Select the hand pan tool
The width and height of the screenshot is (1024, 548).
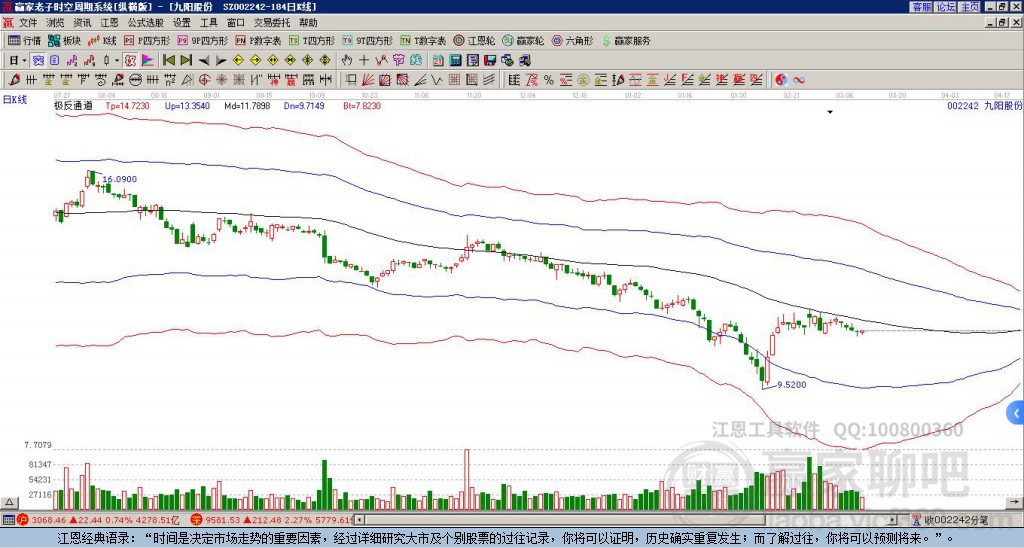pos(346,61)
